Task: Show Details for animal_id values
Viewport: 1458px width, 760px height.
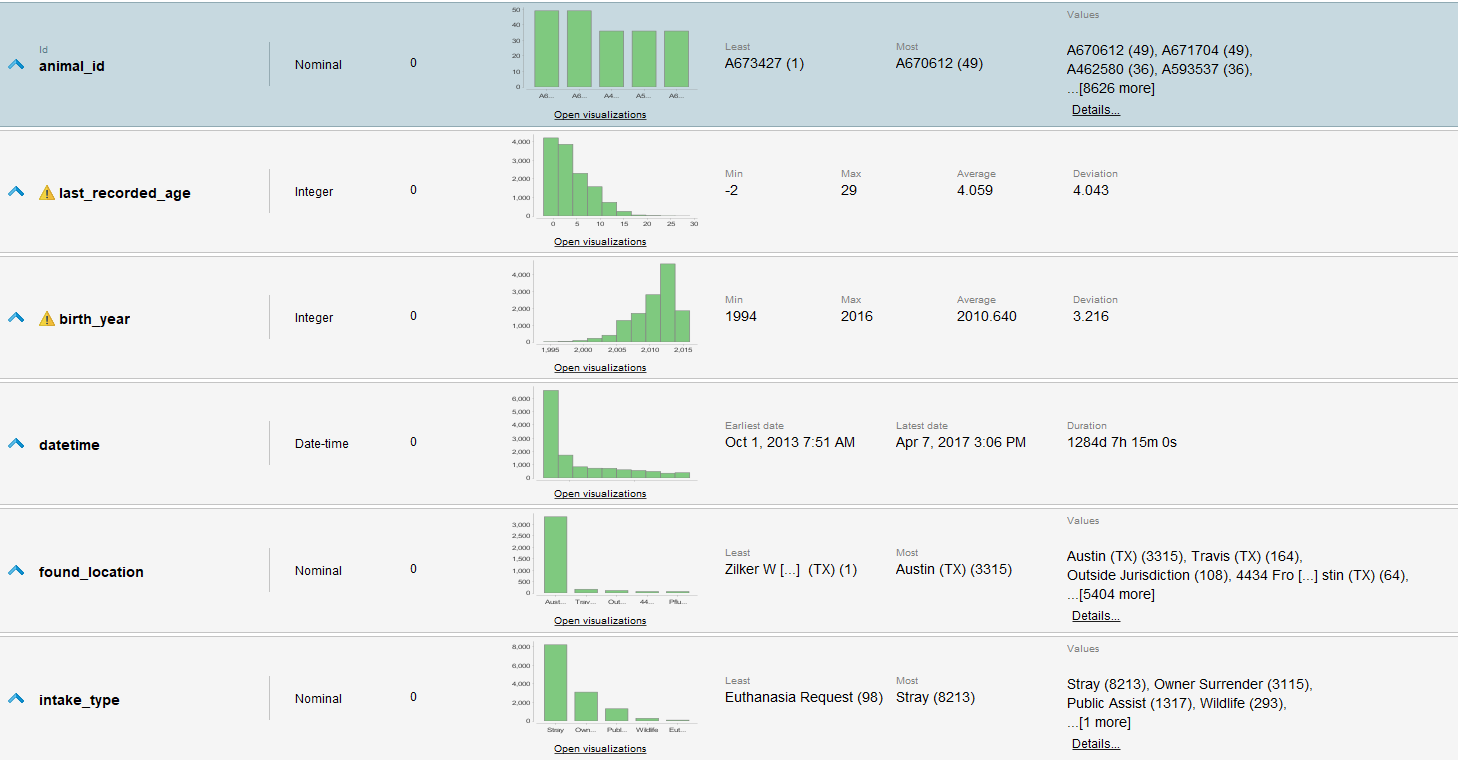Action: pos(1095,110)
